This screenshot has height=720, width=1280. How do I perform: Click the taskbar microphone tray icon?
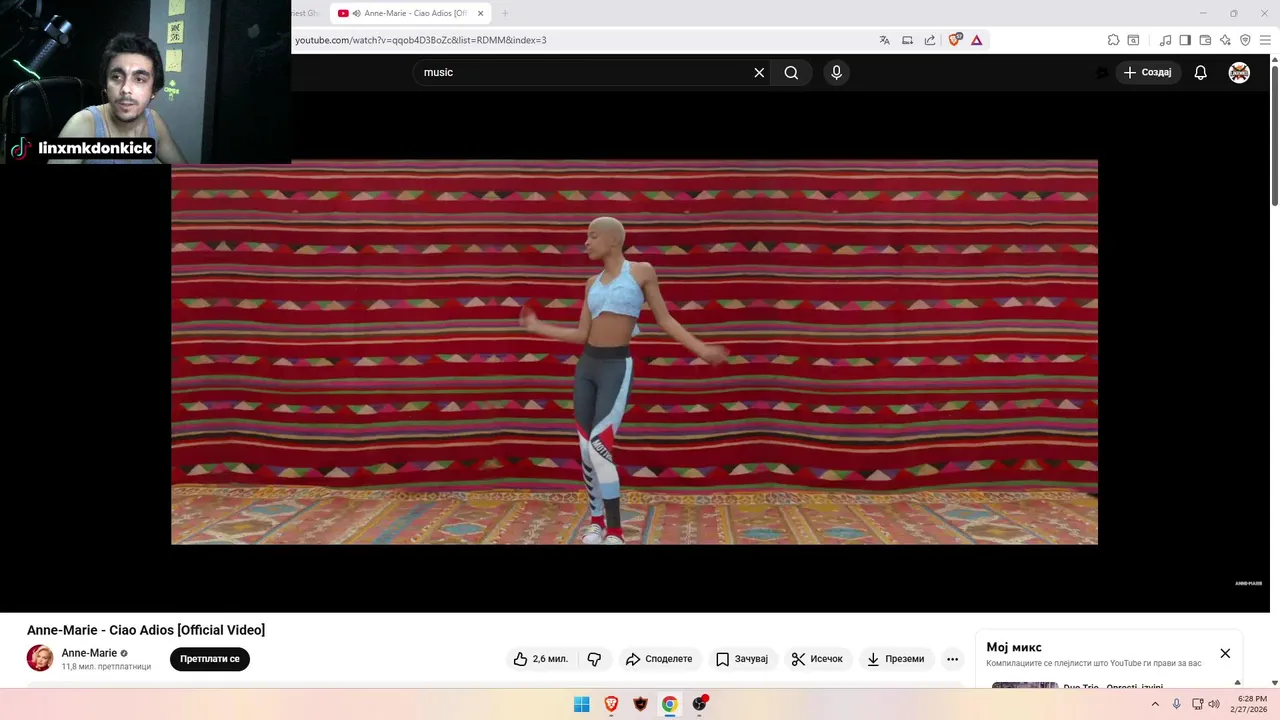tap(1177, 704)
